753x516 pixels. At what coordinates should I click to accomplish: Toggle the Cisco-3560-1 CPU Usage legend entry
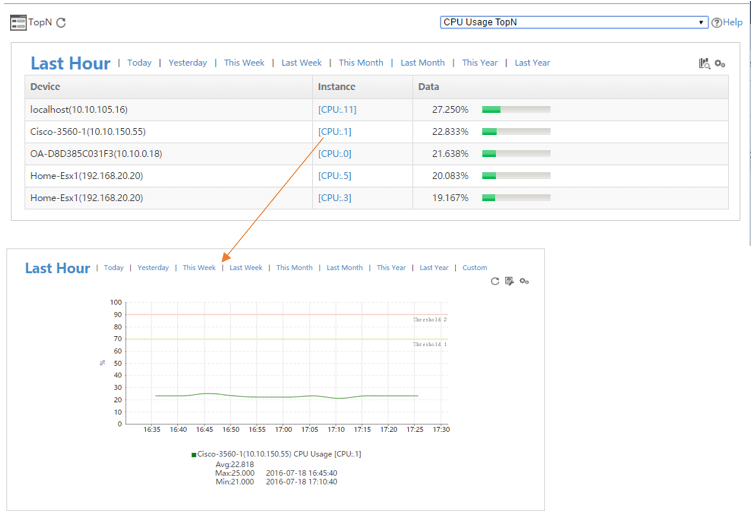(276, 453)
